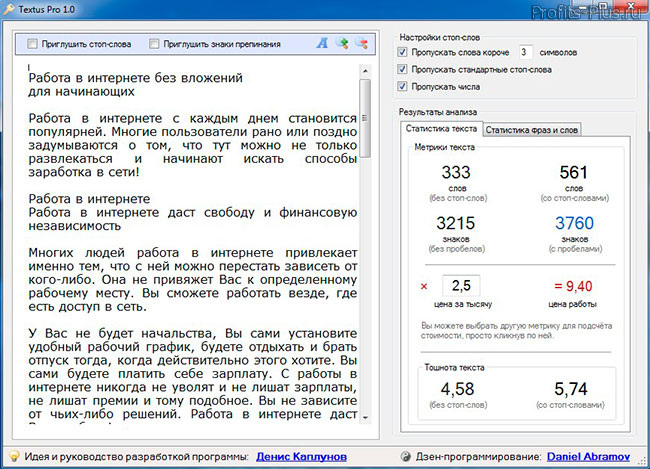
Task: Open the Статистика фраз и слов tab
Action: pos(531,130)
